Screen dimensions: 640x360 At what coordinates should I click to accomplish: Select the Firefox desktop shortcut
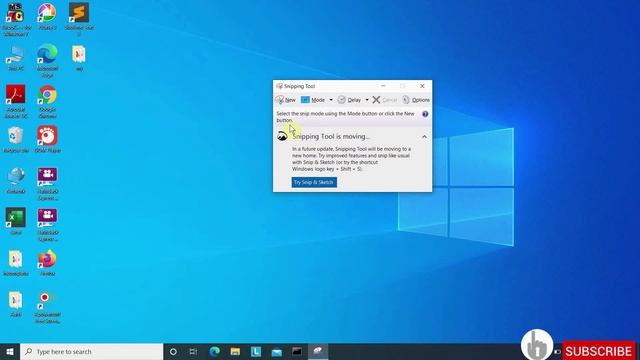click(x=47, y=263)
